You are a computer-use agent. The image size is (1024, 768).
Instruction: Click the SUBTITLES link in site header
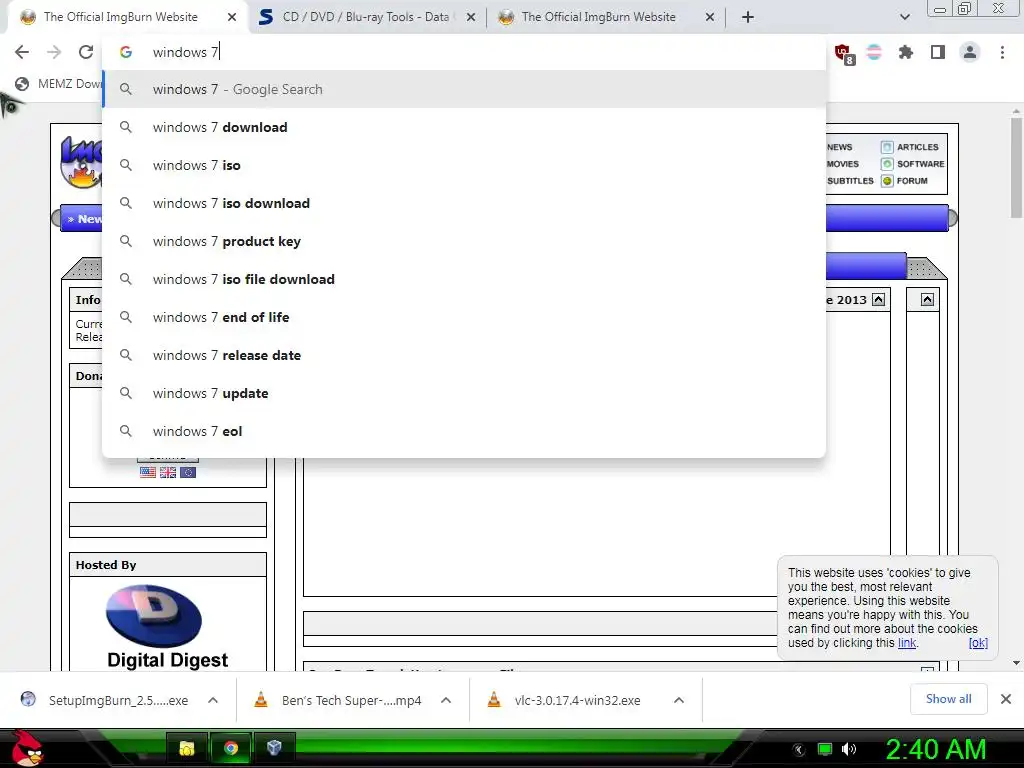pyautogui.click(x=850, y=181)
